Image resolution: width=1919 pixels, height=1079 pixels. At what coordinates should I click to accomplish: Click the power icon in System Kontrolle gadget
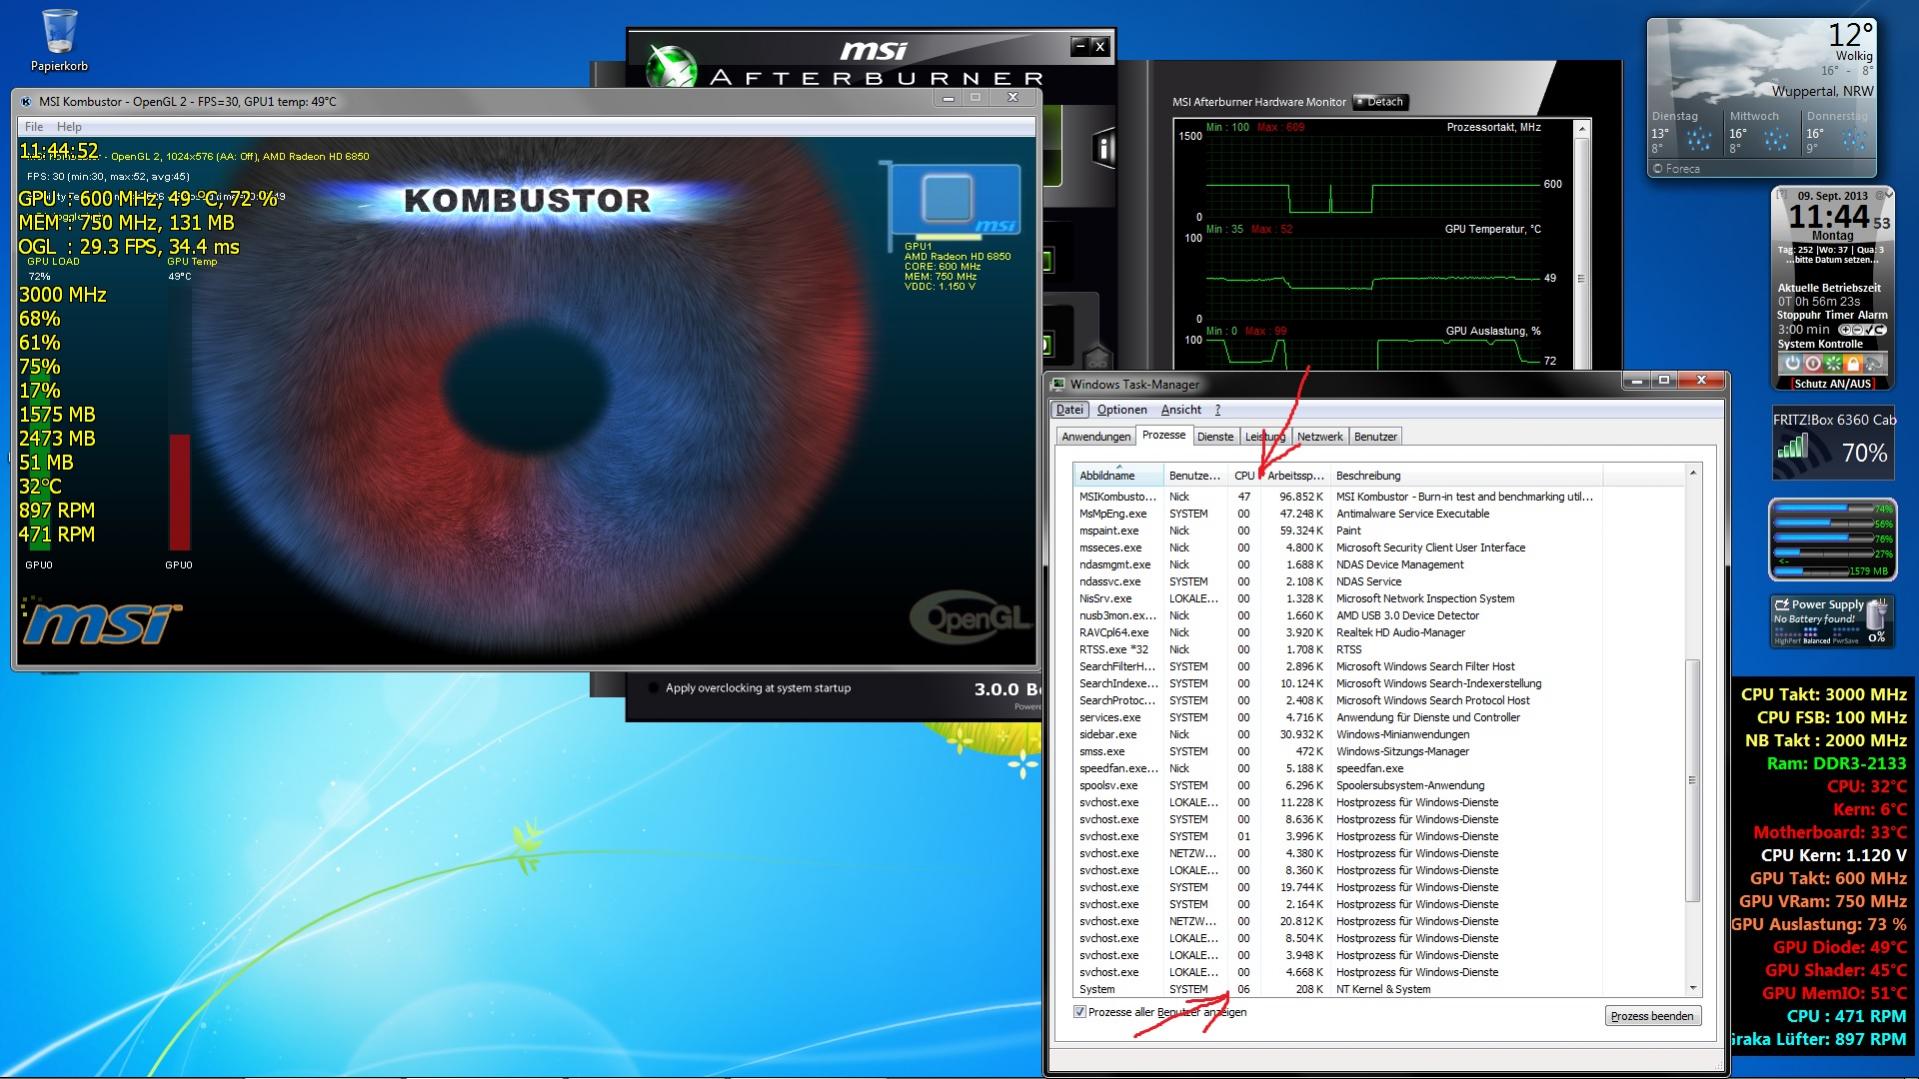tap(1792, 363)
